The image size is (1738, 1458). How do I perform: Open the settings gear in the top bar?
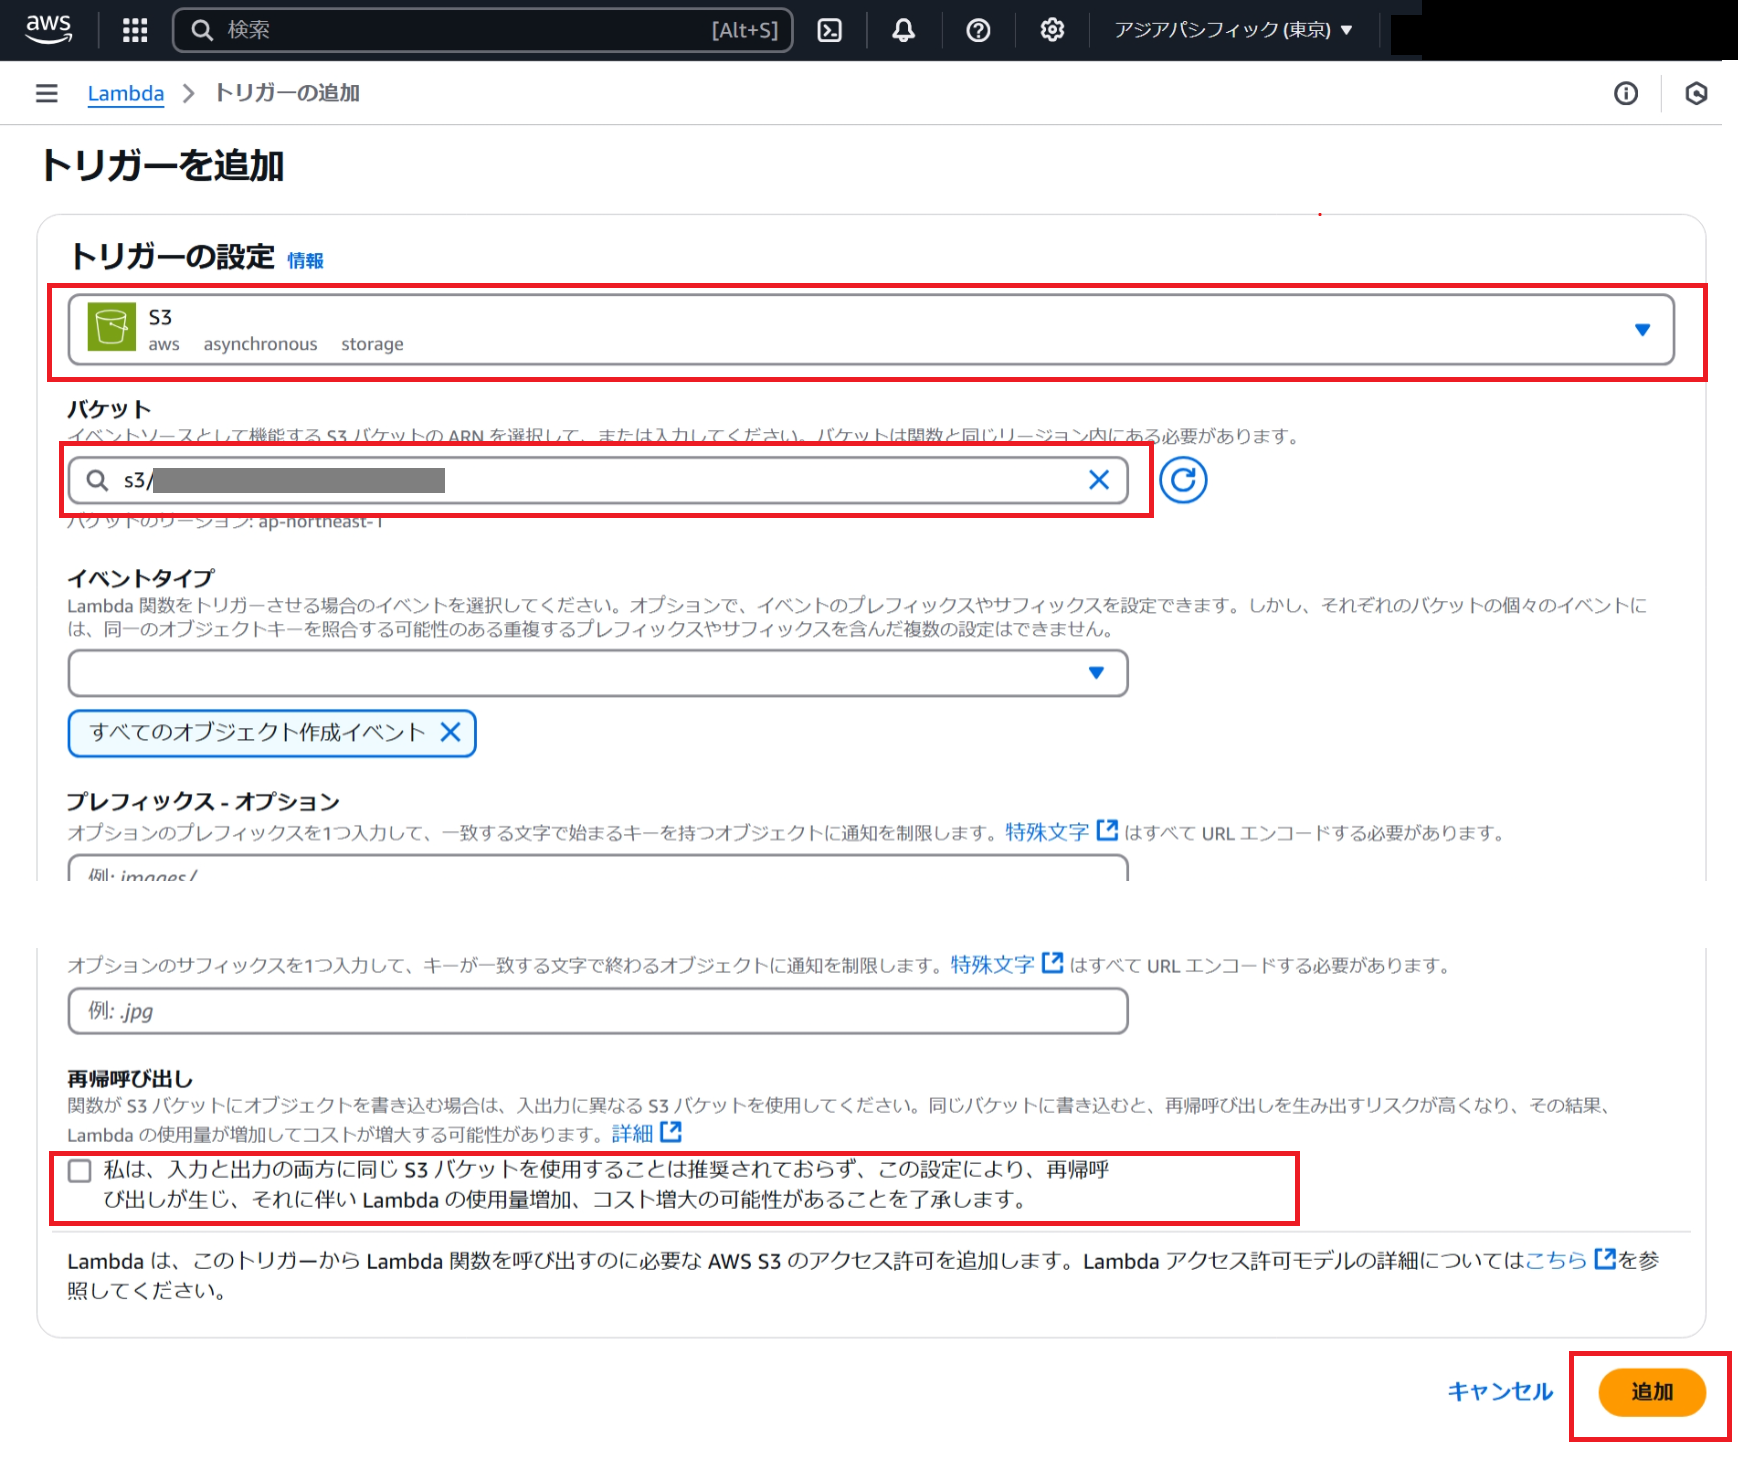(1052, 30)
